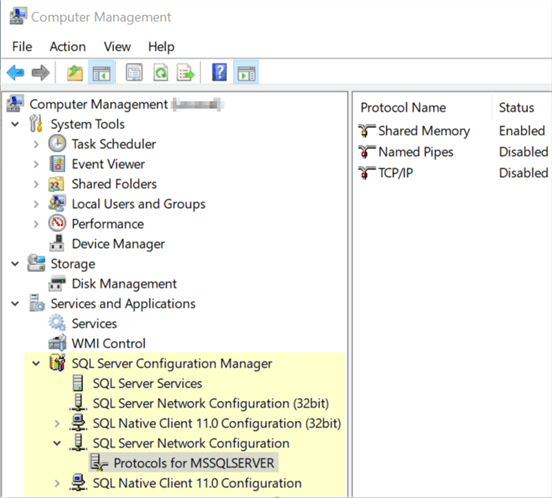The height and width of the screenshot is (498, 552).
Task: Select SQL Server Network Configuration (32bit)
Action: [x=211, y=403]
